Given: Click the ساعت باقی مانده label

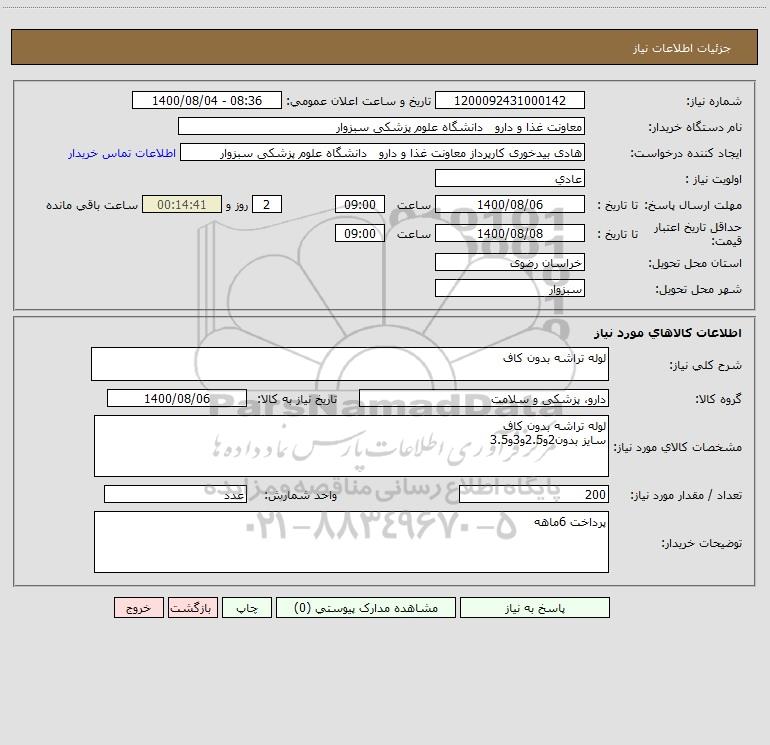Looking at the screenshot, I should pos(92,205).
